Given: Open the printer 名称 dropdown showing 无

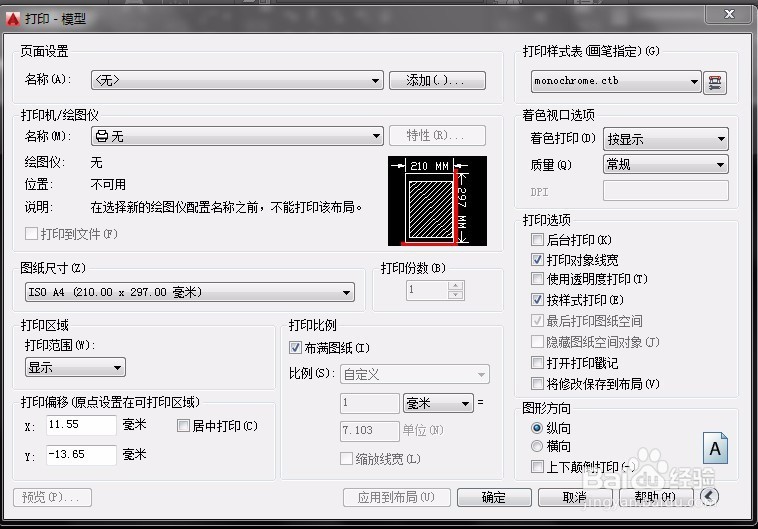Looking at the screenshot, I should coord(237,136).
